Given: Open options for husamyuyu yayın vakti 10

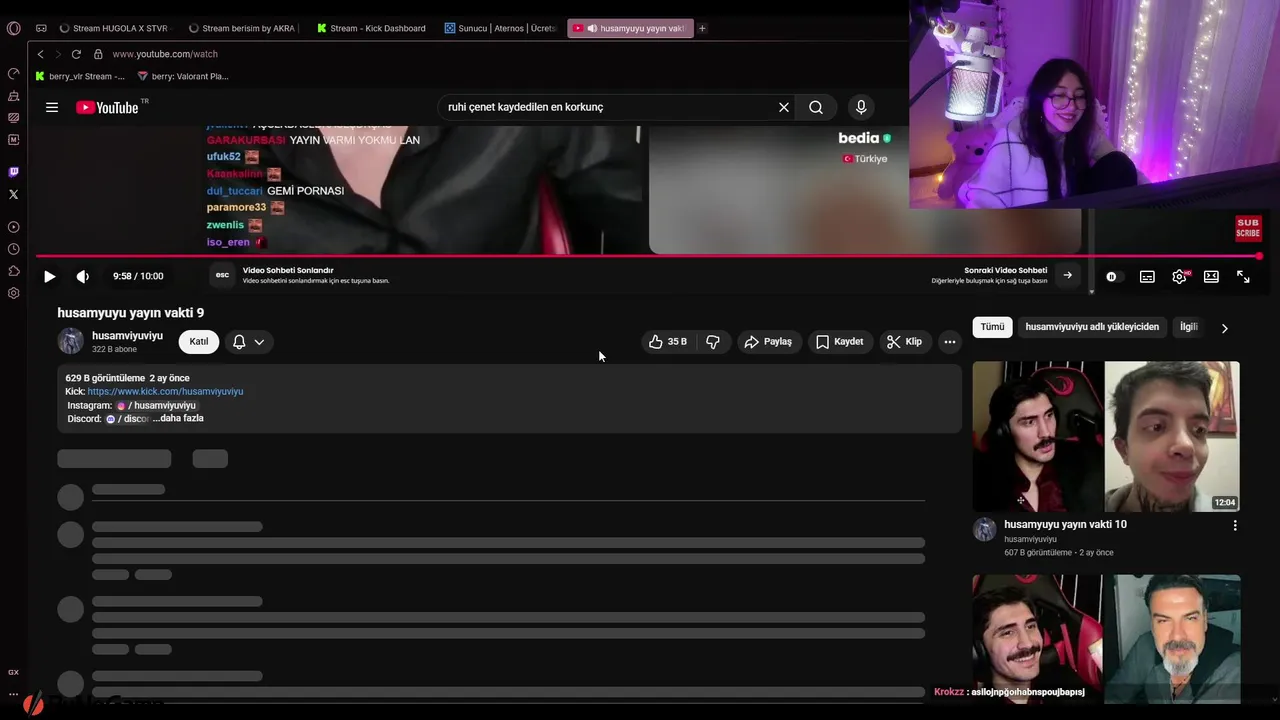Looking at the screenshot, I should 1235,525.
